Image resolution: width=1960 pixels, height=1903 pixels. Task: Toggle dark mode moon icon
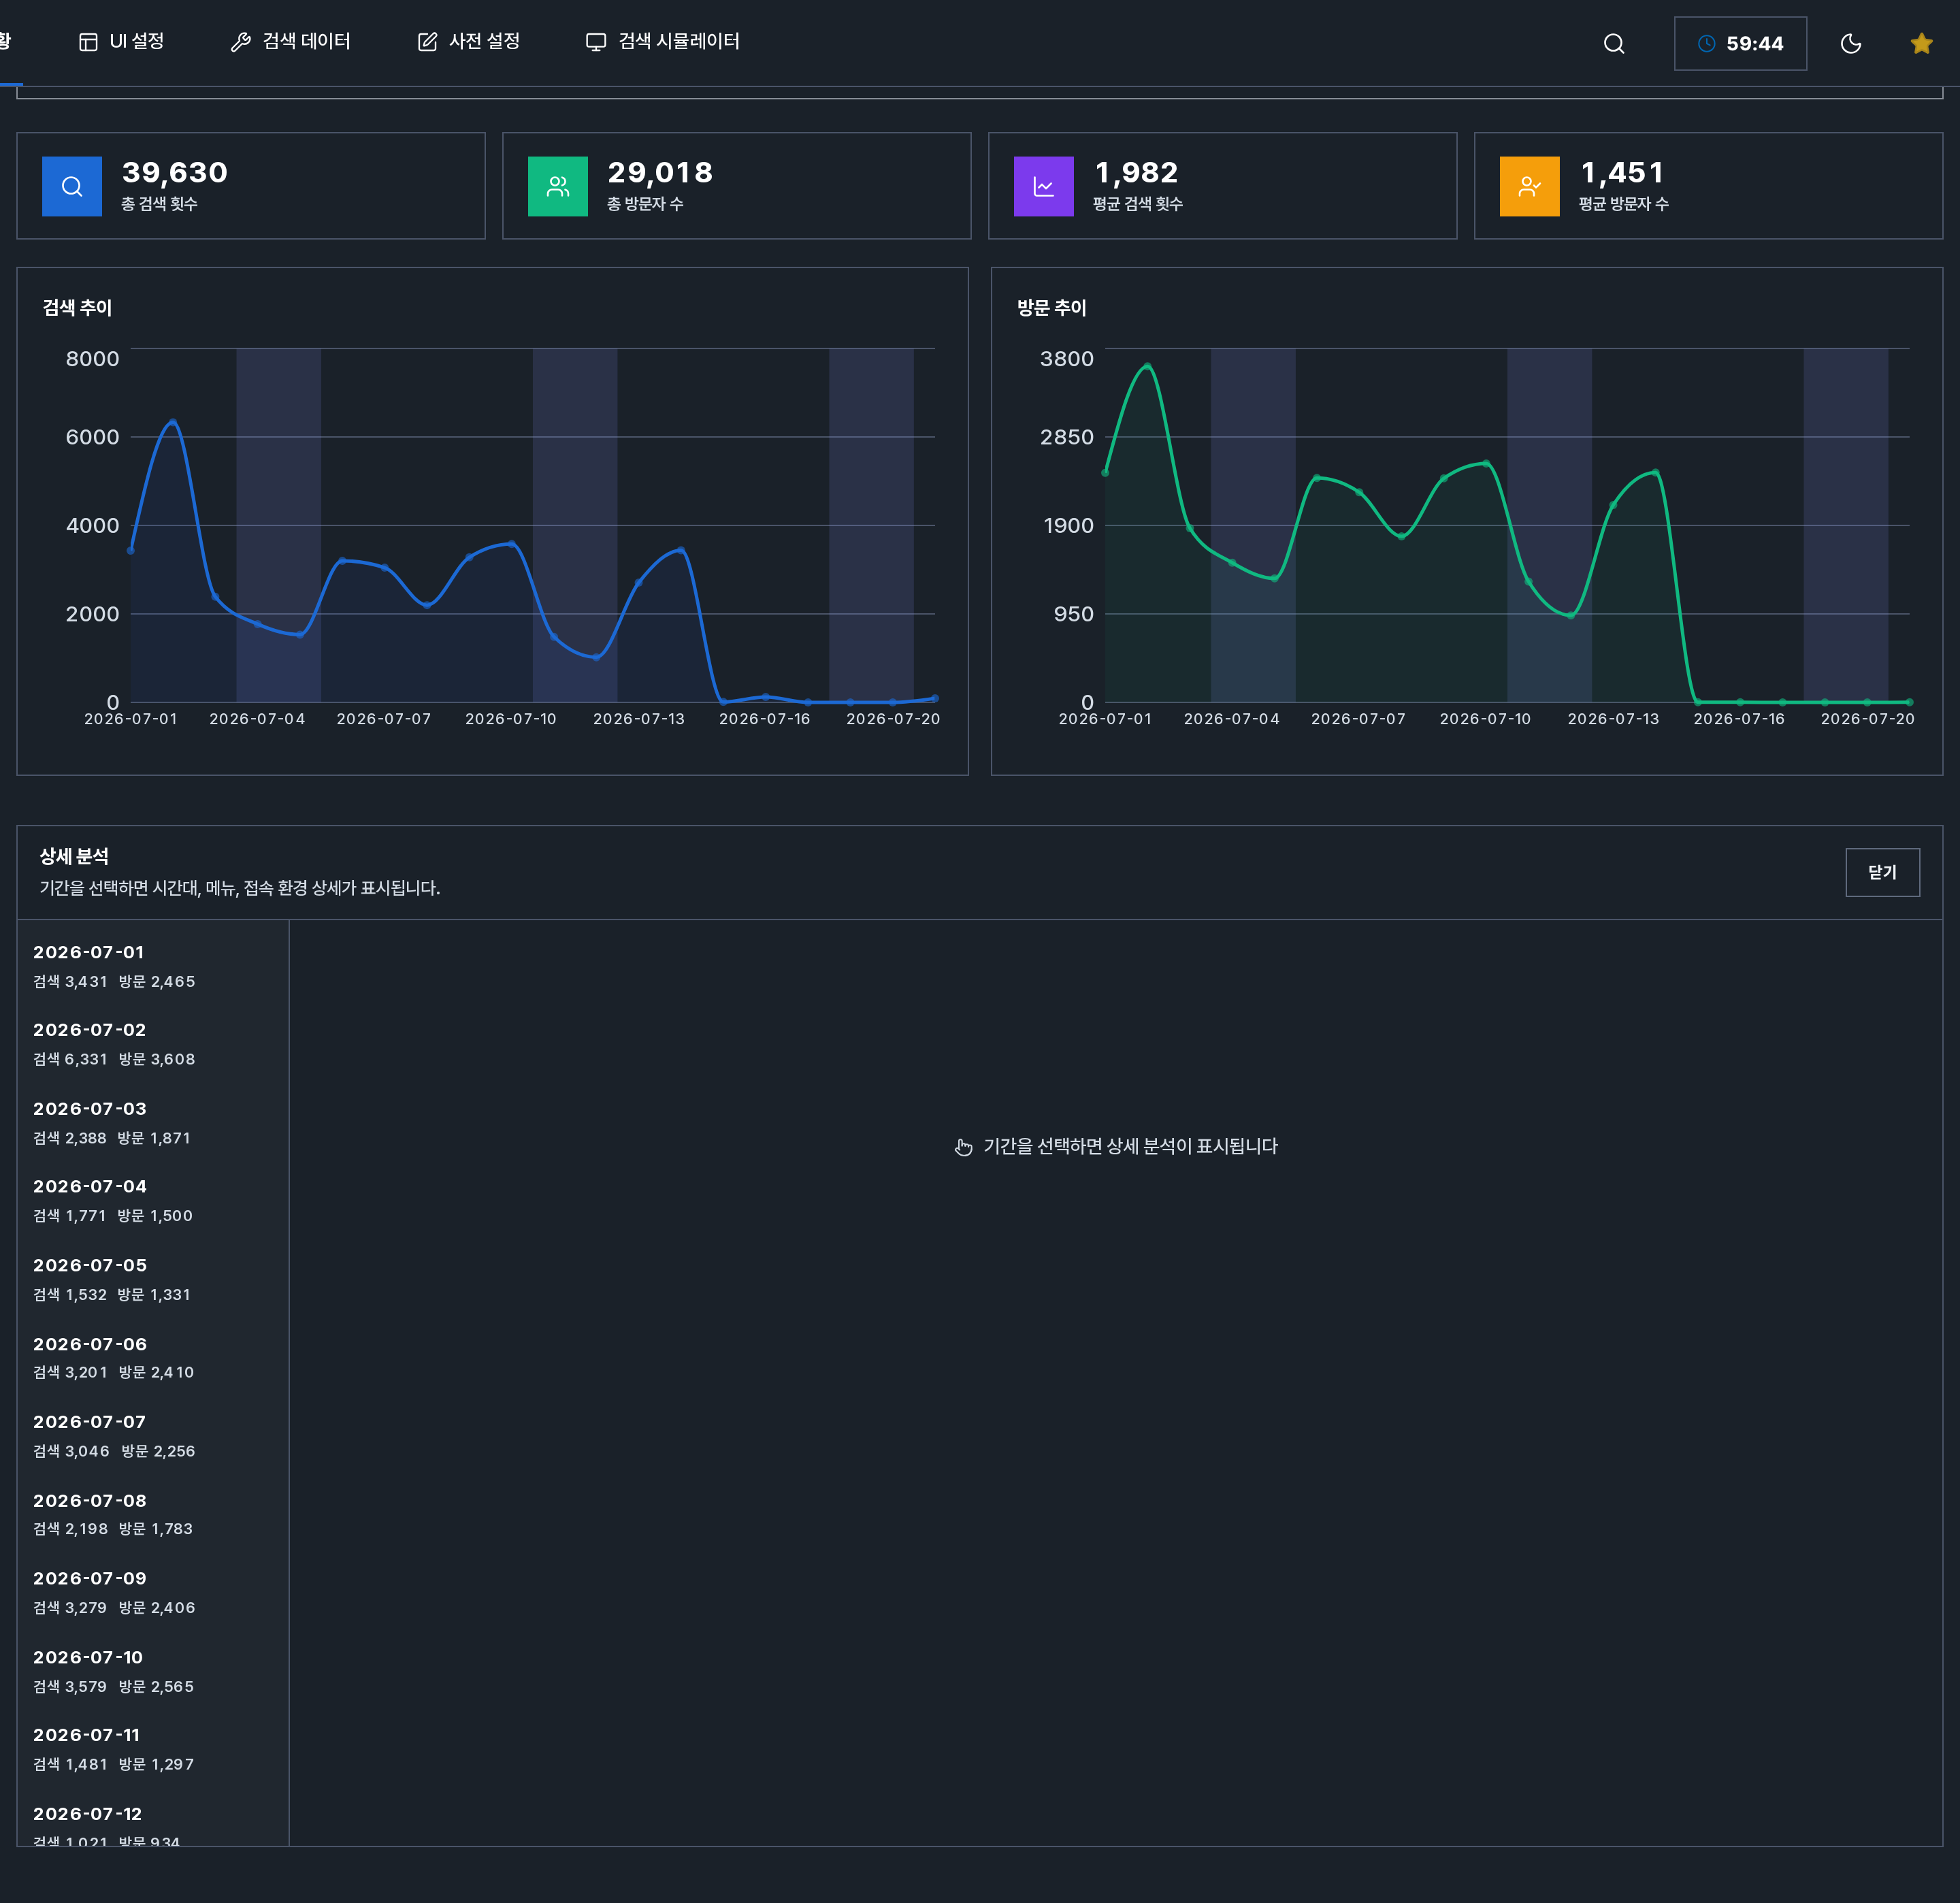[1850, 43]
